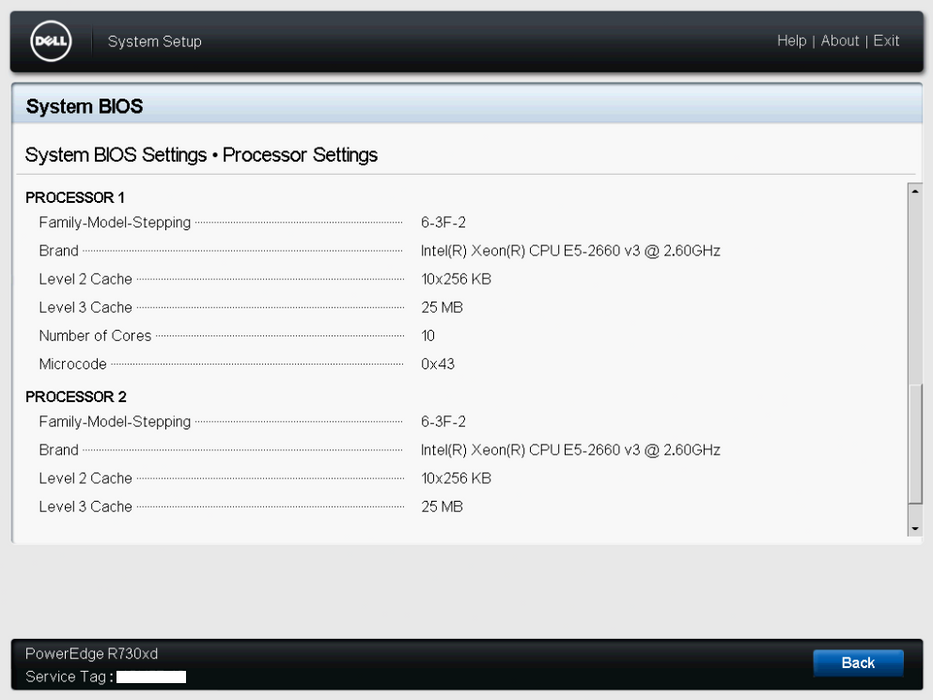Click the scrollbar down arrow
This screenshot has width=933, height=700.
(915, 529)
